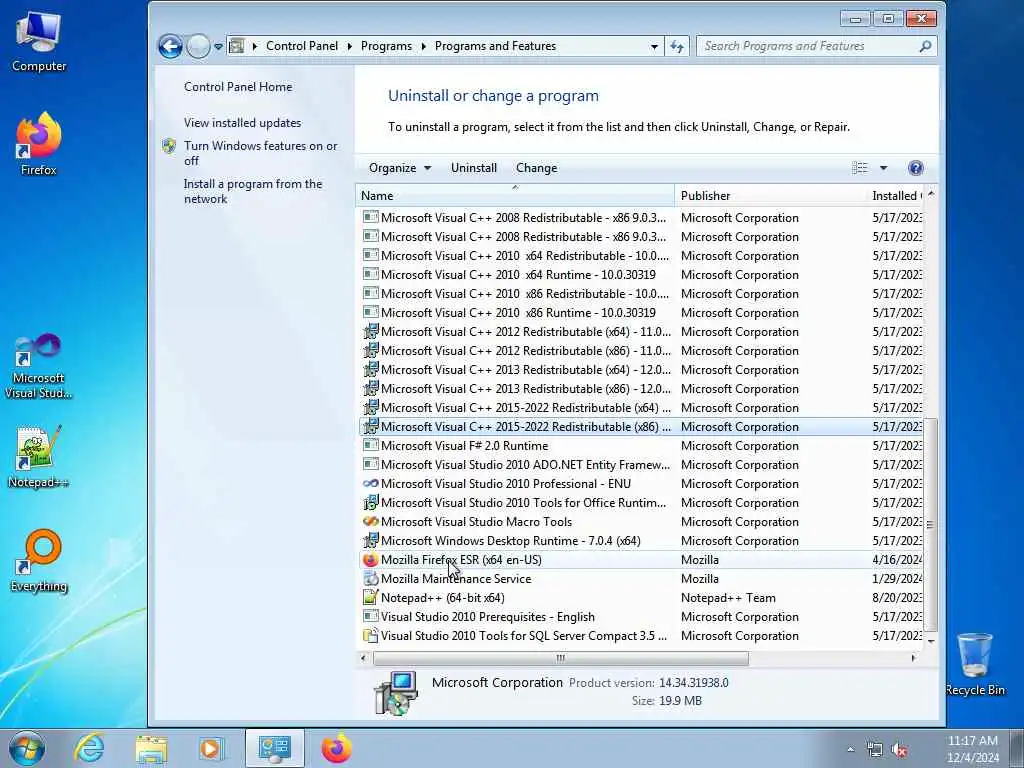Open the view options dropdown arrow
Viewport: 1024px width, 768px height.
tap(883, 168)
